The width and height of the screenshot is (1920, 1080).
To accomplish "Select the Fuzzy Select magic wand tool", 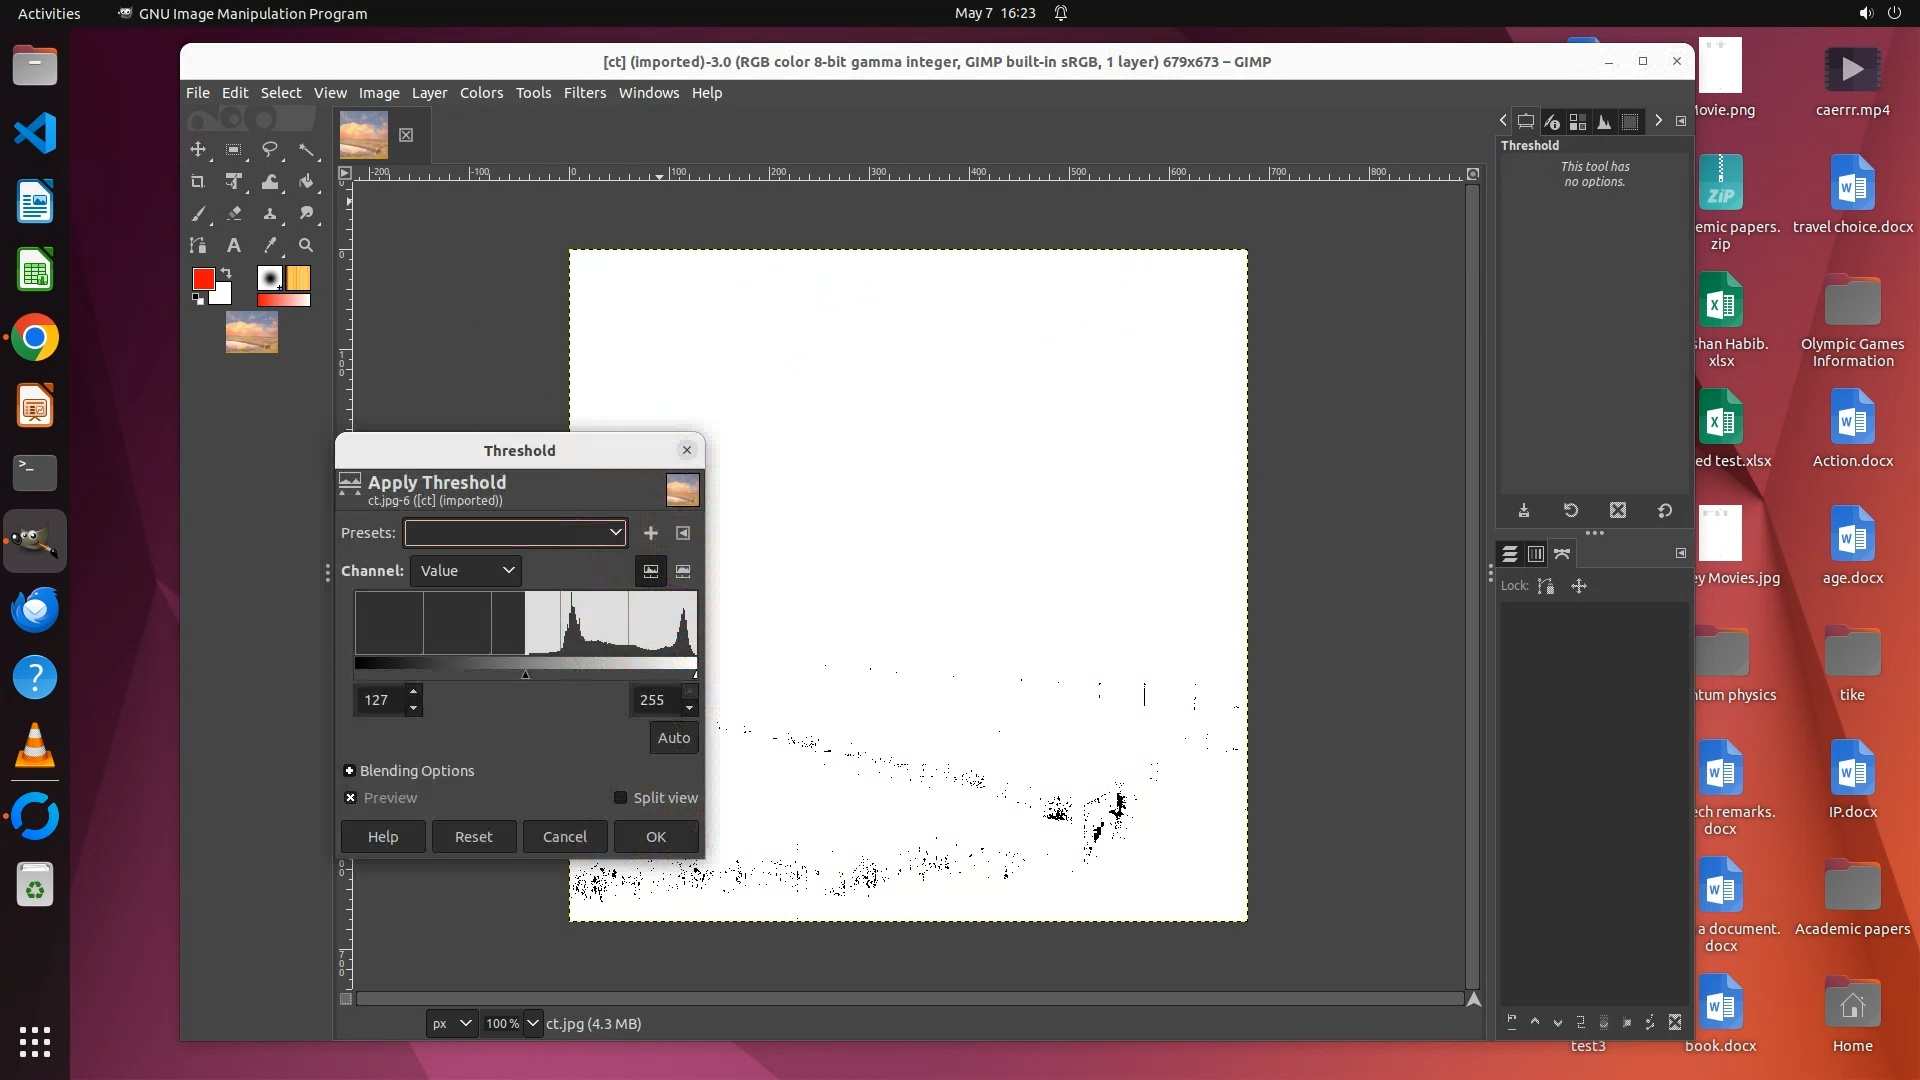I will click(306, 150).
